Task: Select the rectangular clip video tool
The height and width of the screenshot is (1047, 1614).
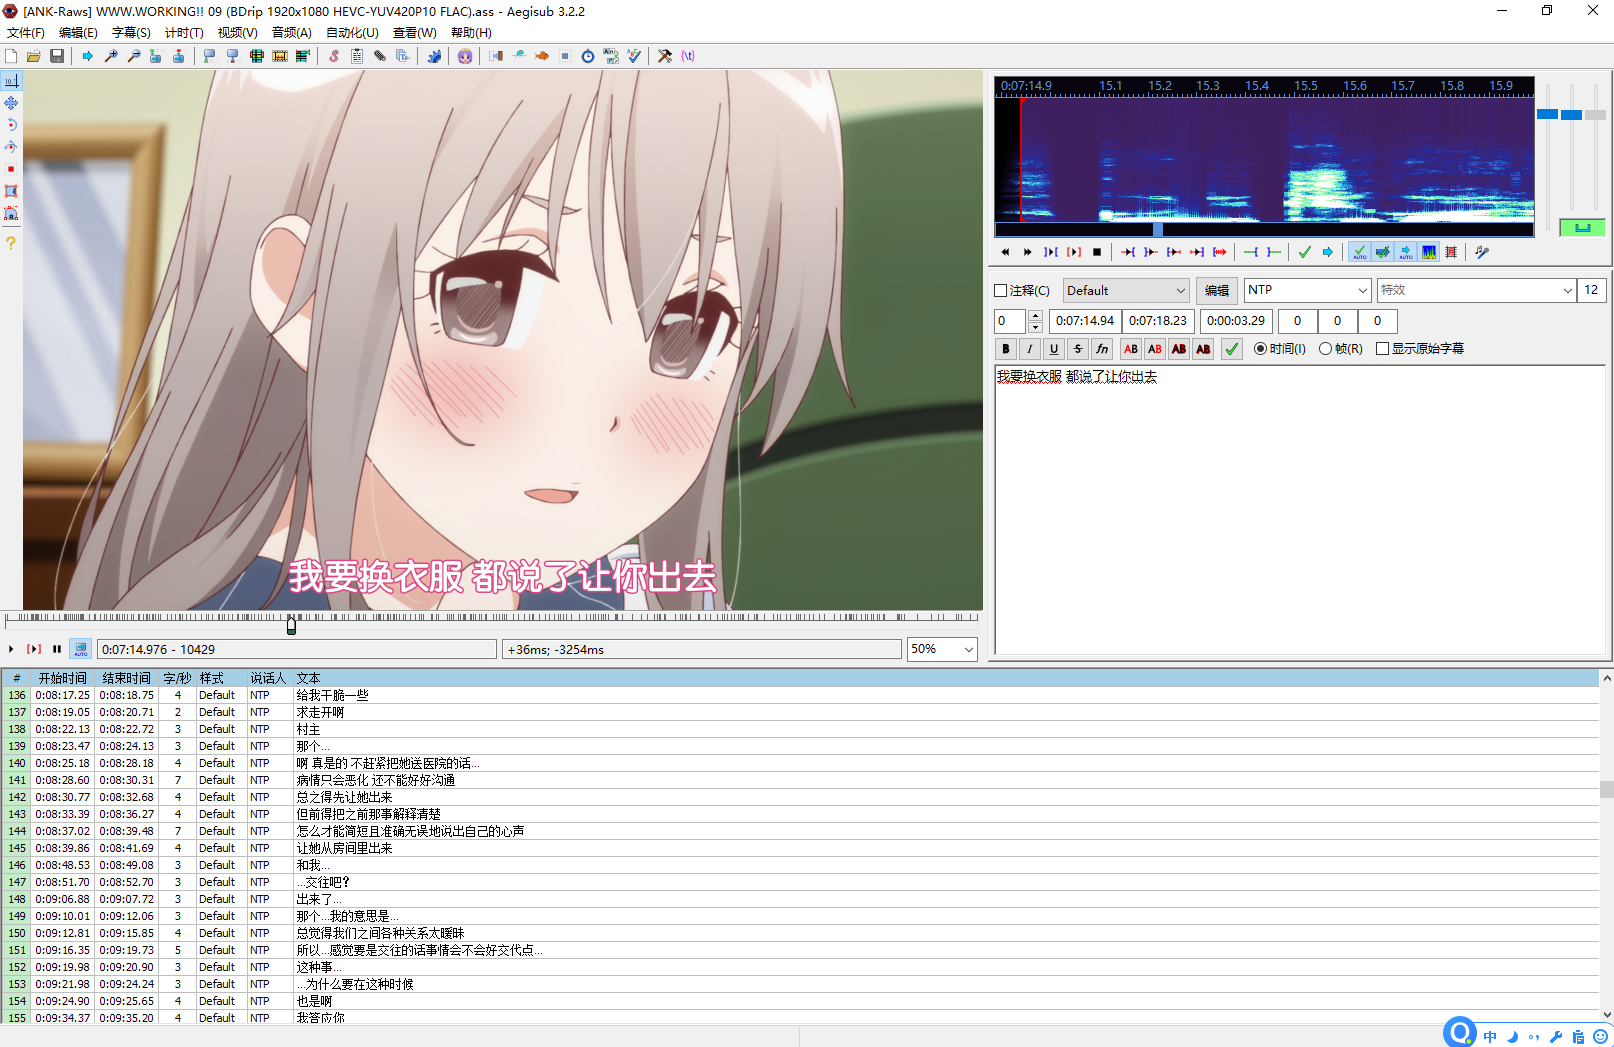Action: tap(11, 191)
